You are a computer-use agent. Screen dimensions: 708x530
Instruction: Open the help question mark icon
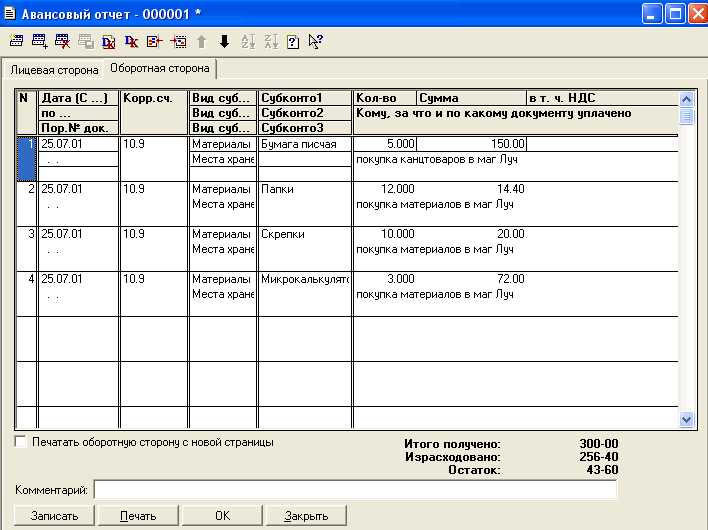click(x=293, y=42)
